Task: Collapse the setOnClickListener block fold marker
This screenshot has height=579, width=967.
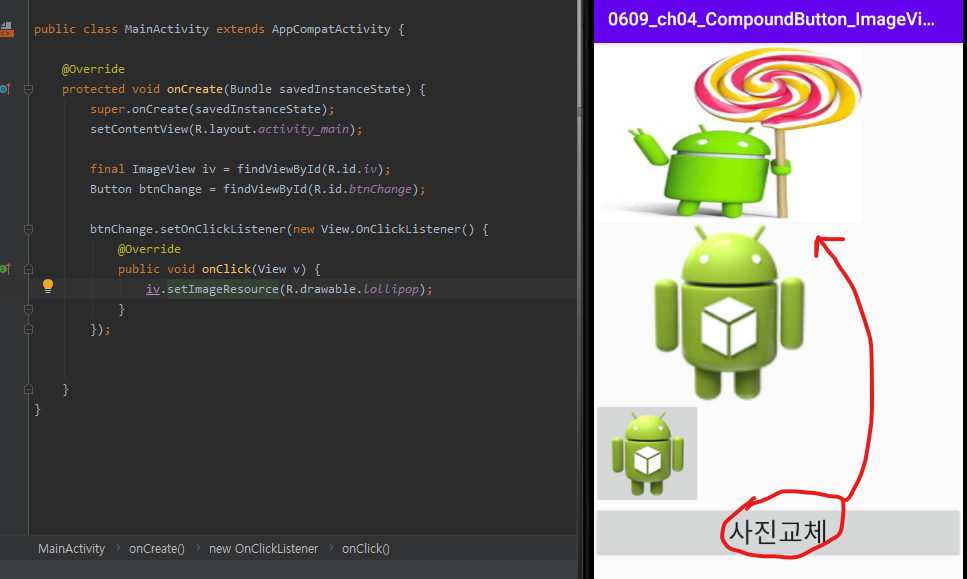Action: (x=28, y=229)
